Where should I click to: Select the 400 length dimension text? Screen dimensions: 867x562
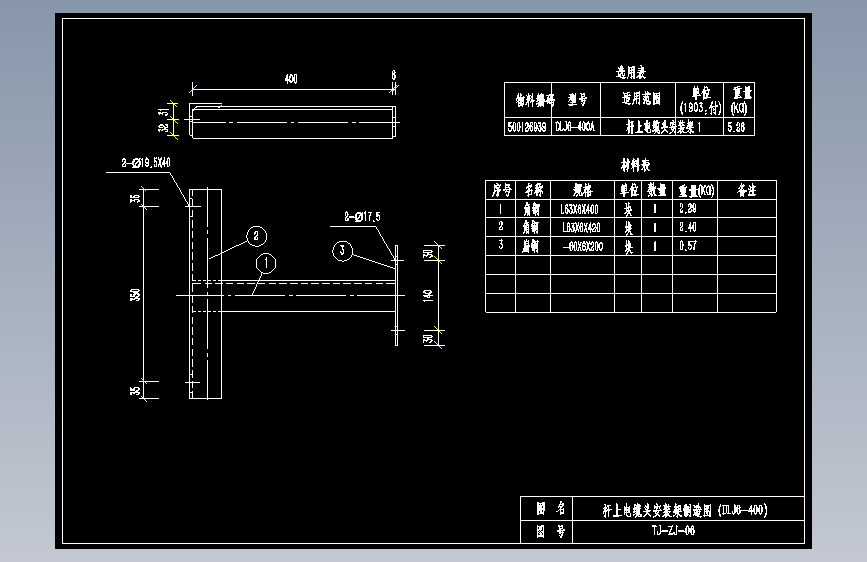tap(291, 79)
